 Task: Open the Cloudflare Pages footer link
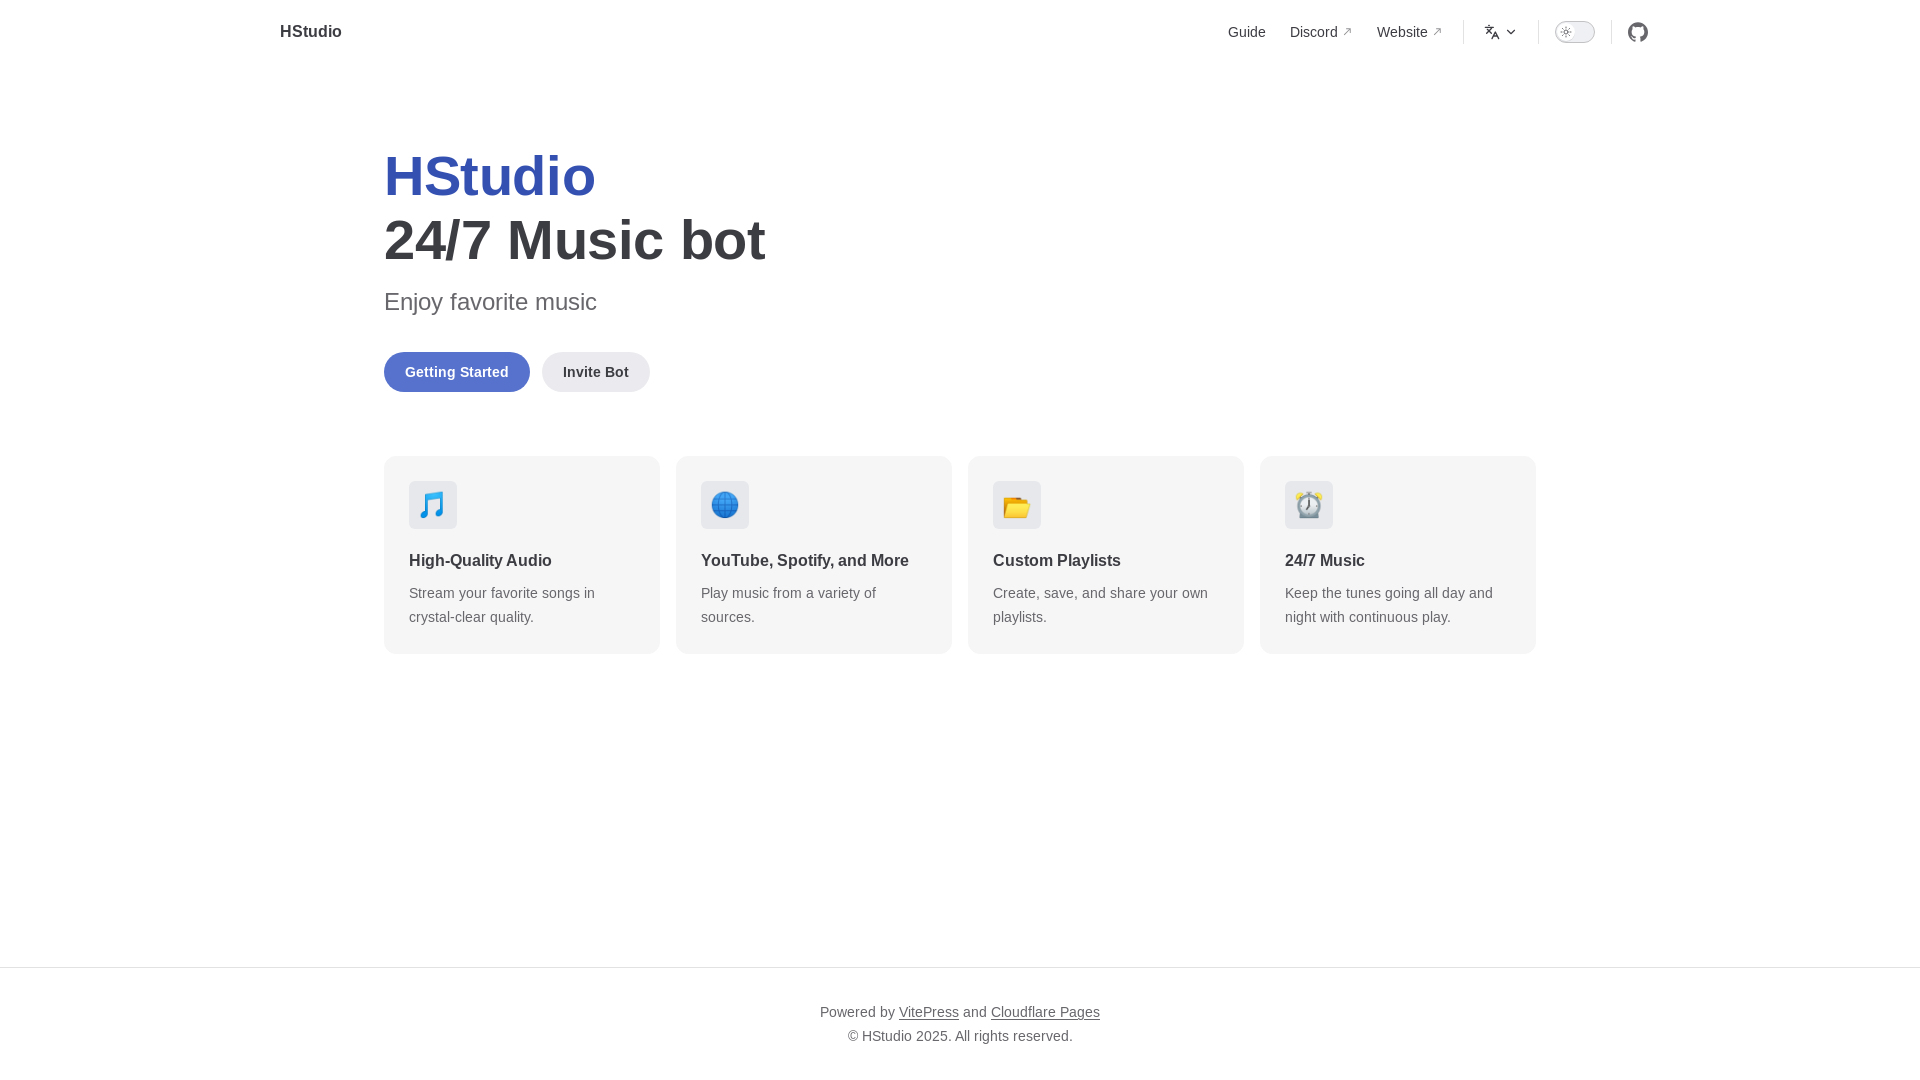pyautogui.click(x=1045, y=1012)
